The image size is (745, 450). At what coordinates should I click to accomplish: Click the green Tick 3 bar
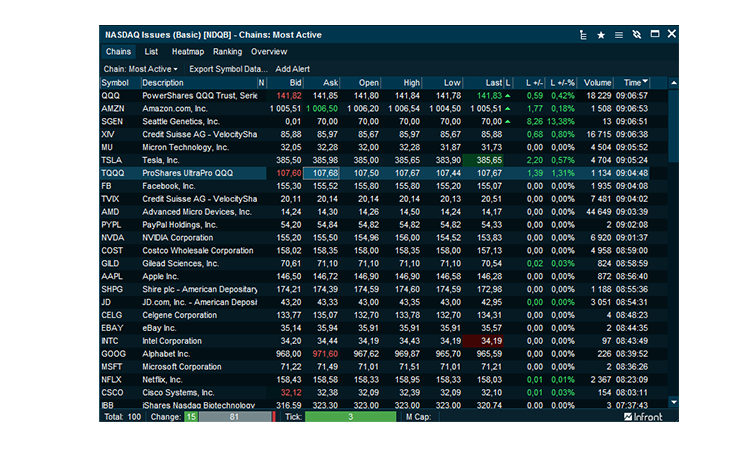[x=351, y=417]
